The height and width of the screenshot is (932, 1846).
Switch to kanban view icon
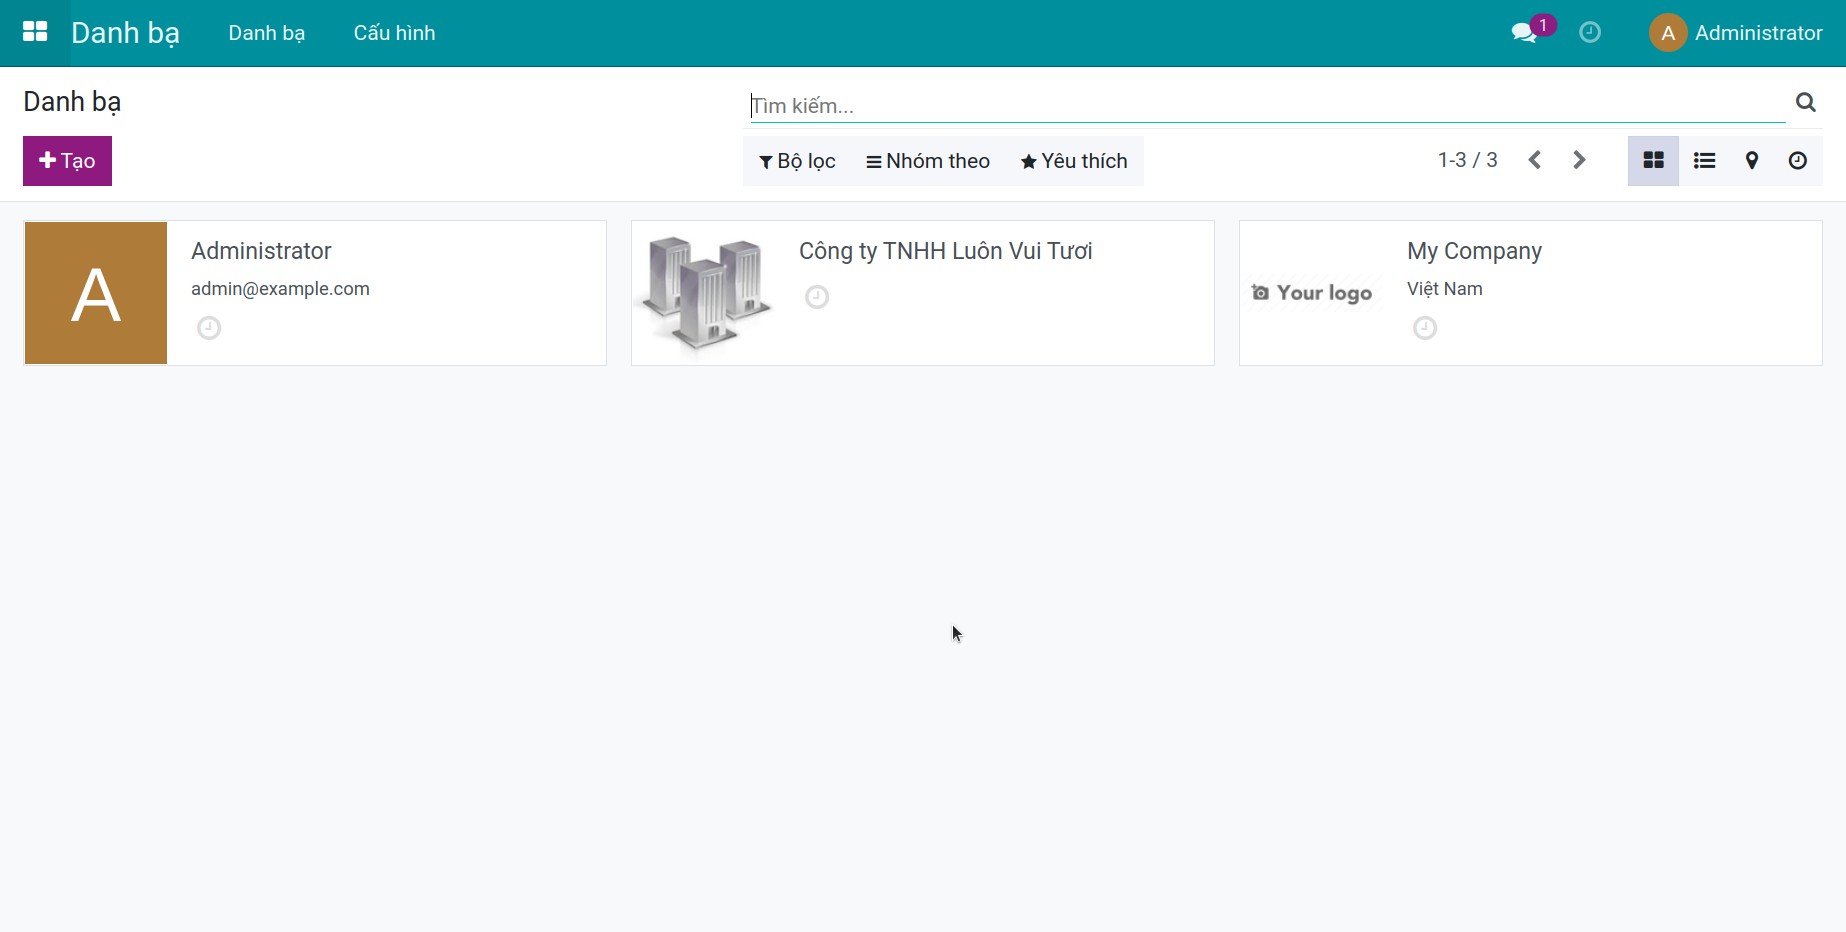(x=1652, y=160)
